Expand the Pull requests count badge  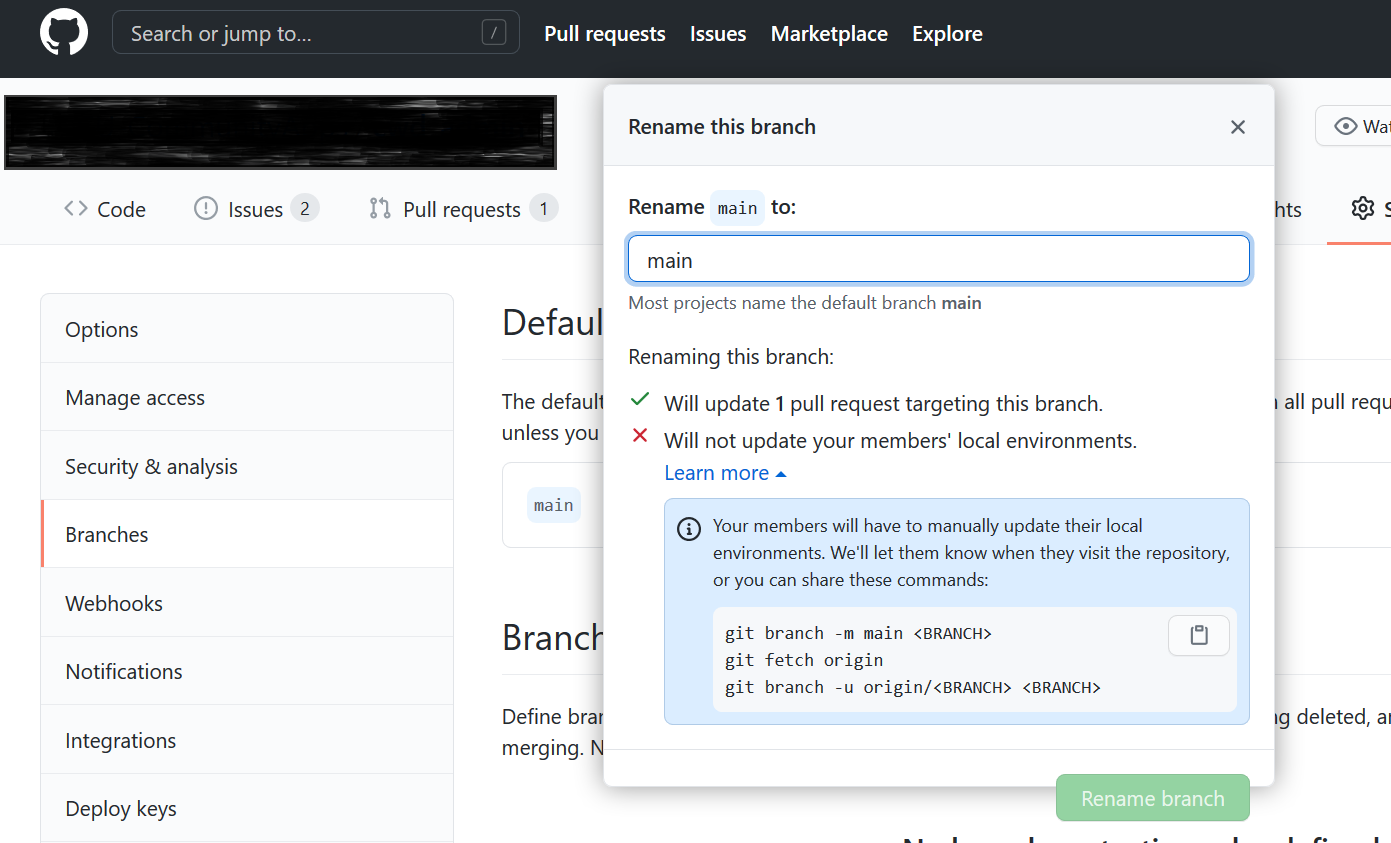pyautogui.click(x=545, y=208)
